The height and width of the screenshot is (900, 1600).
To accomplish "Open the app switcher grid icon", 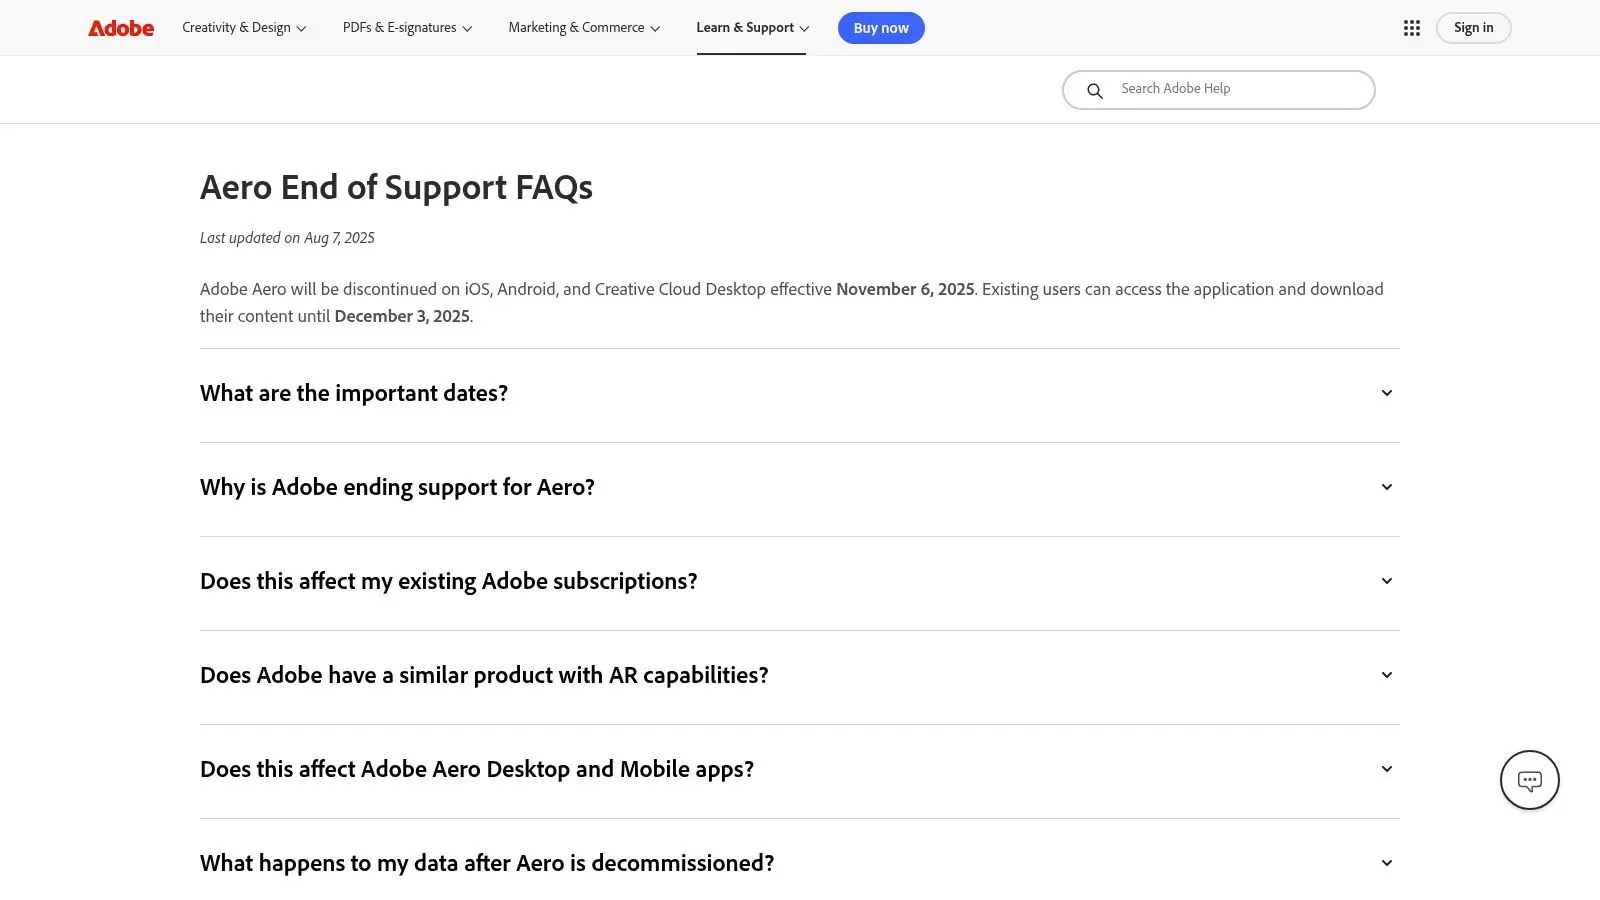I will tap(1411, 28).
